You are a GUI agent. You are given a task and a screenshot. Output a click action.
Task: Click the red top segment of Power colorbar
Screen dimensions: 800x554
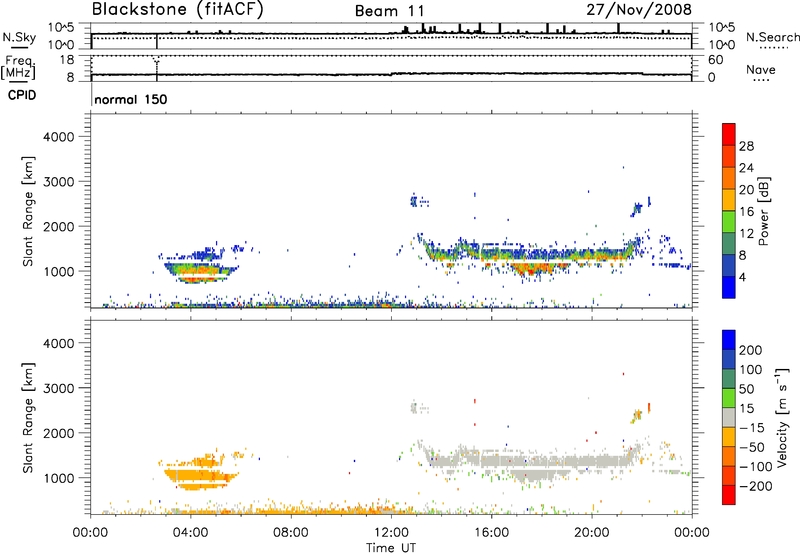pyautogui.click(x=729, y=134)
